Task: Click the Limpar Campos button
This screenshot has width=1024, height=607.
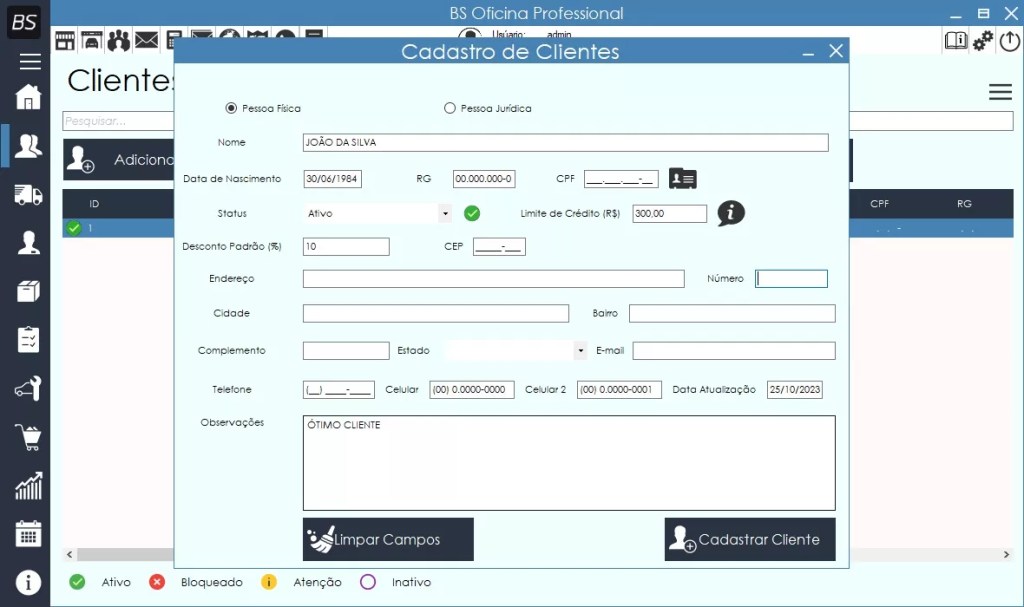Action: click(x=388, y=539)
